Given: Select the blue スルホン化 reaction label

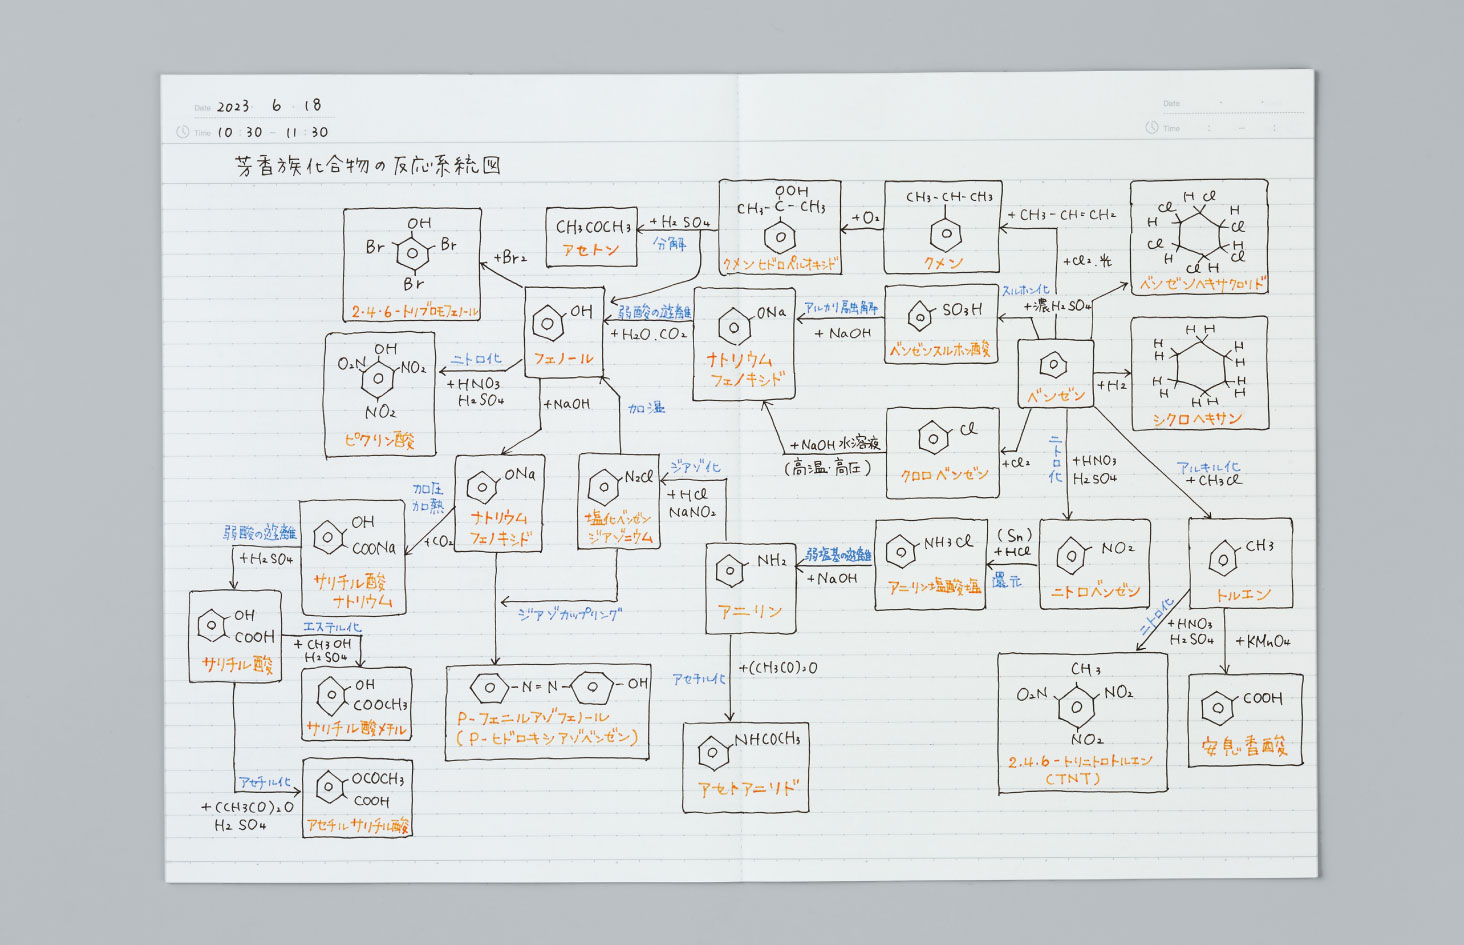Looking at the screenshot, I should click(x=1025, y=291).
